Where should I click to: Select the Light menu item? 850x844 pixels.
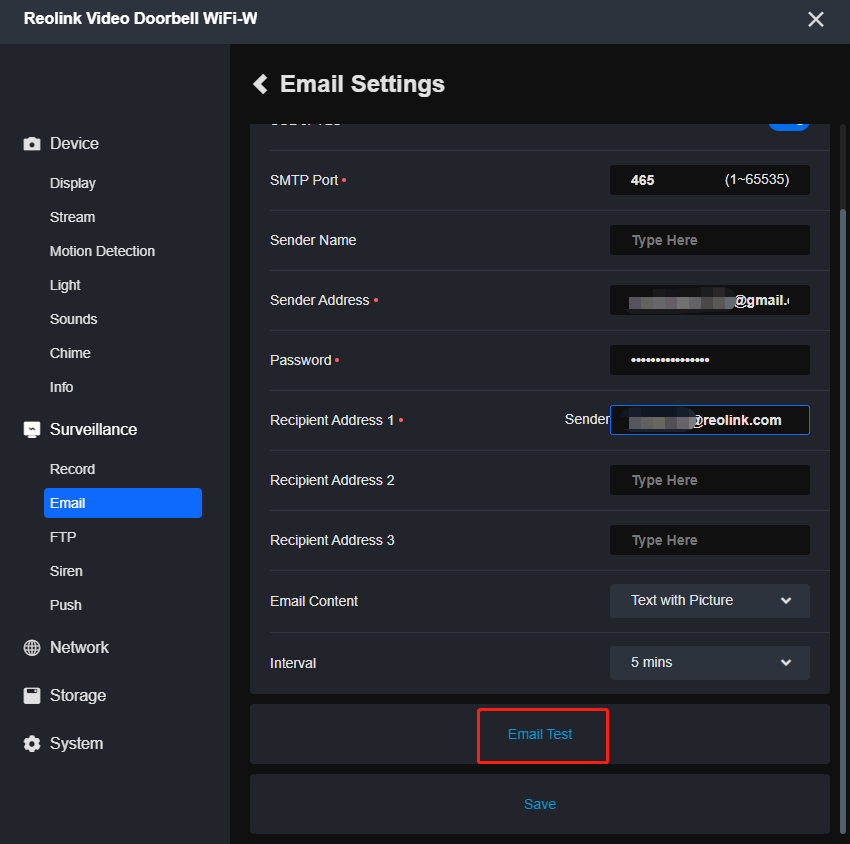click(65, 285)
